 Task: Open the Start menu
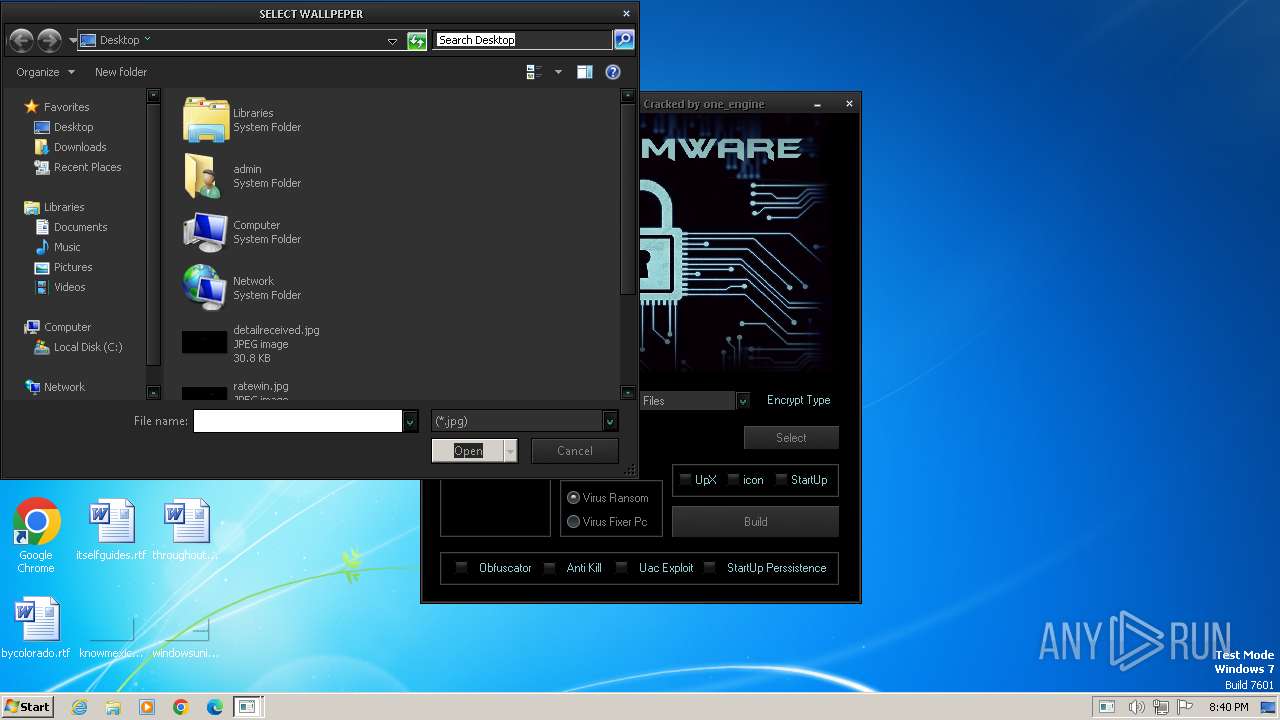pyautogui.click(x=27, y=707)
